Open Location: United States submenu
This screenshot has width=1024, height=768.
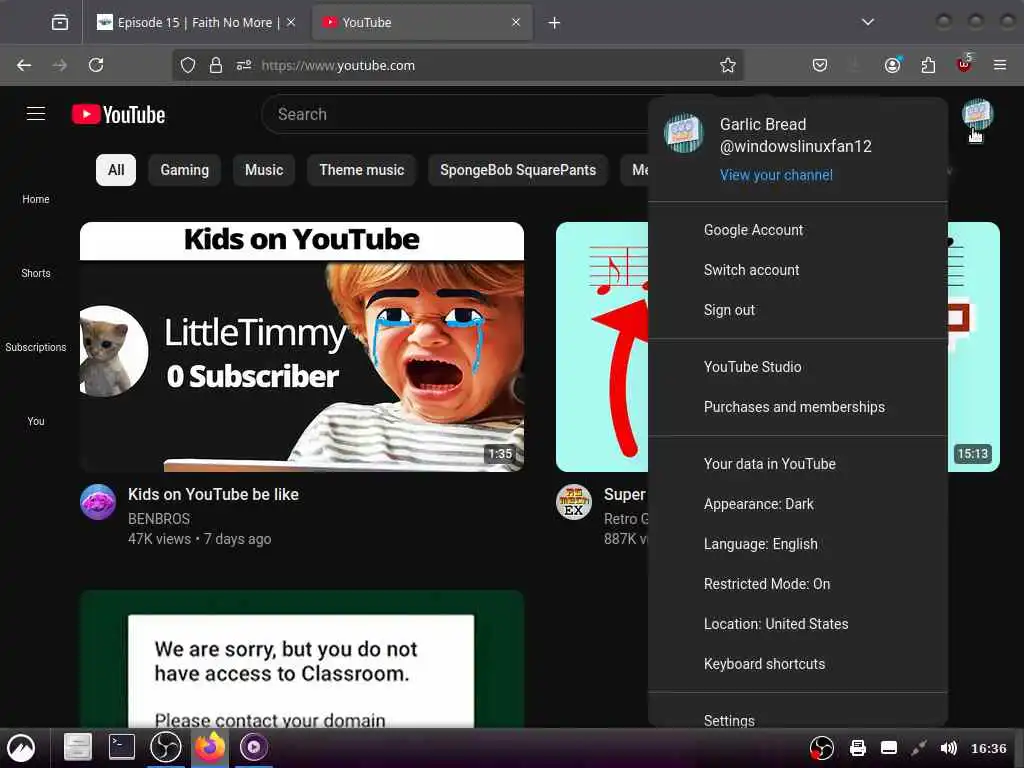[798, 624]
